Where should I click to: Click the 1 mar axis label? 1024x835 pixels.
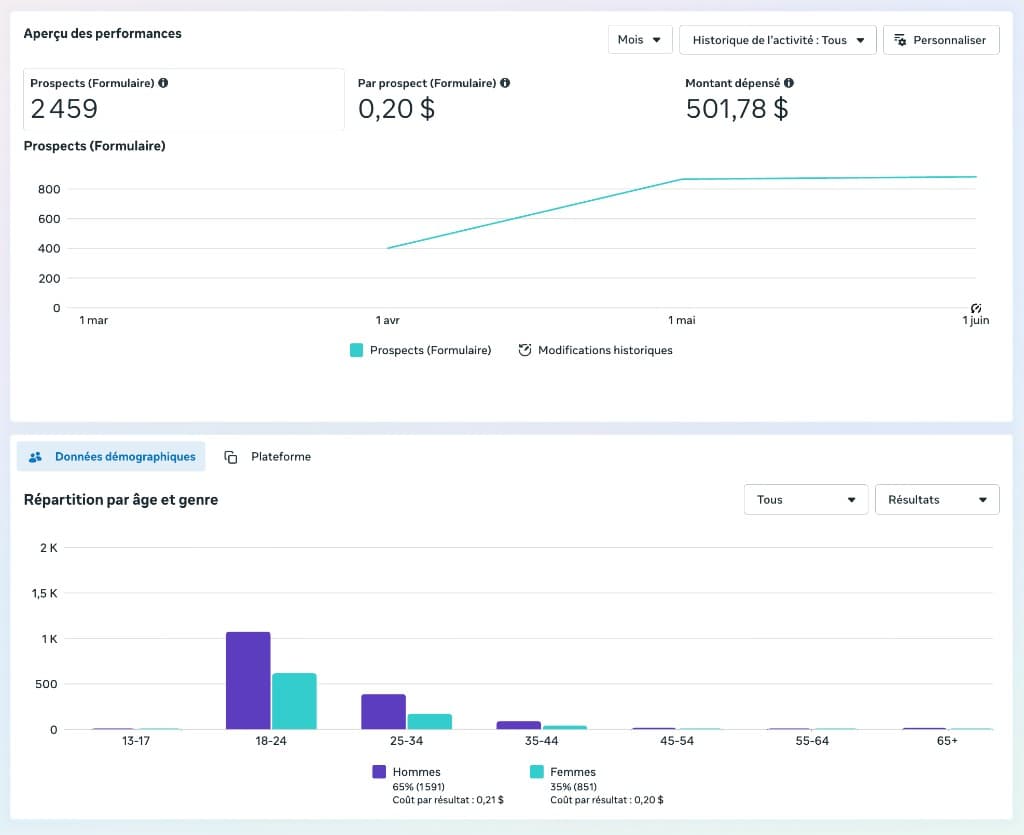pyautogui.click(x=93, y=320)
